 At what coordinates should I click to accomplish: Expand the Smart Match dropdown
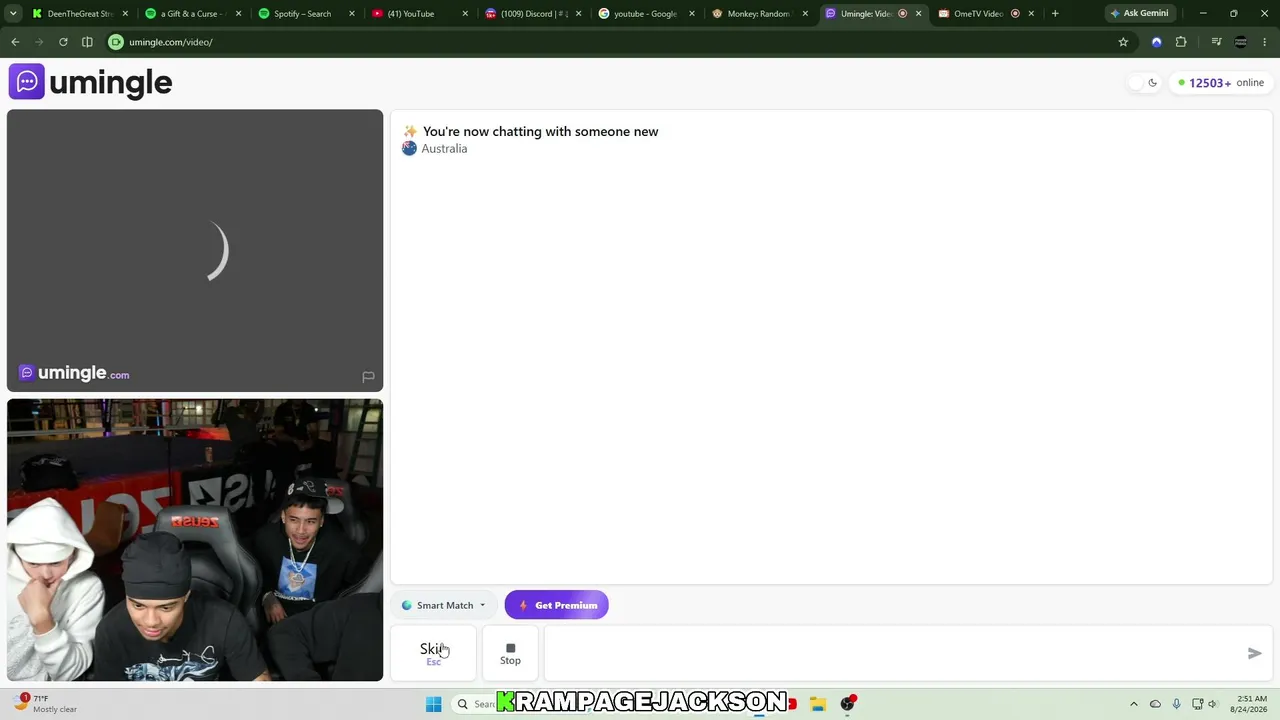pos(444,605)
